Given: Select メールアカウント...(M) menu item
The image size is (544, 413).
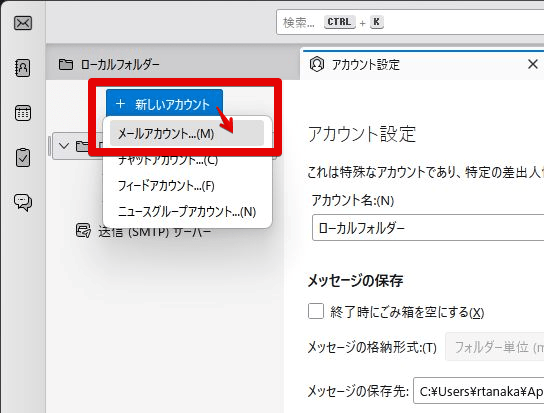Looking at the screenshot, I should 187,133.
